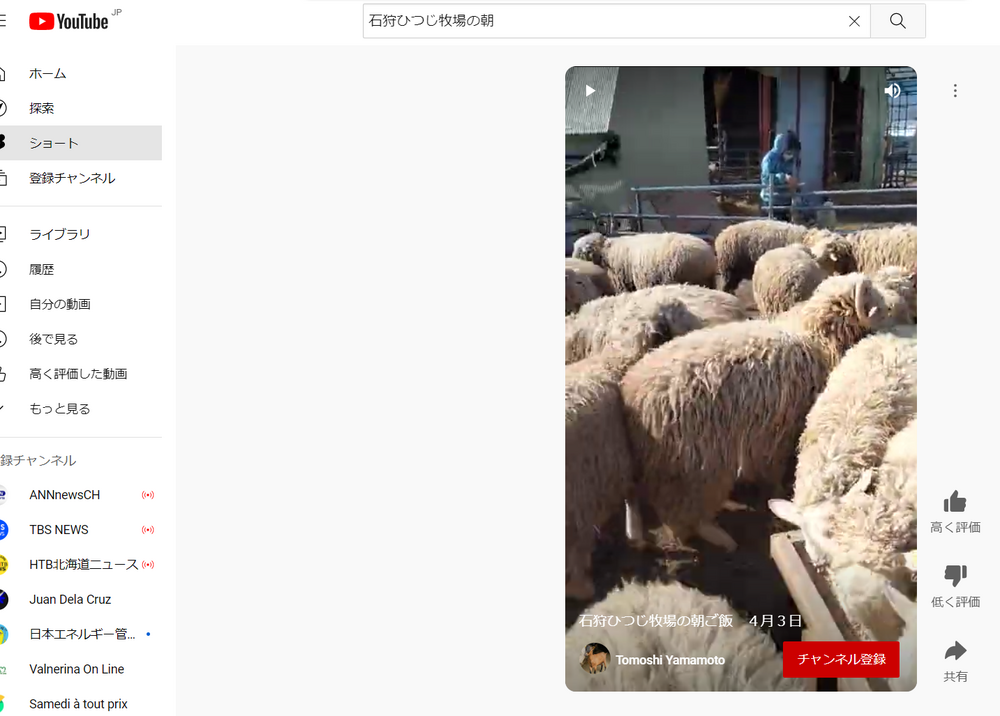This screenshot has height=716, width=1000.
Task: Play the sheep farm short
Action: click(590, 91)
